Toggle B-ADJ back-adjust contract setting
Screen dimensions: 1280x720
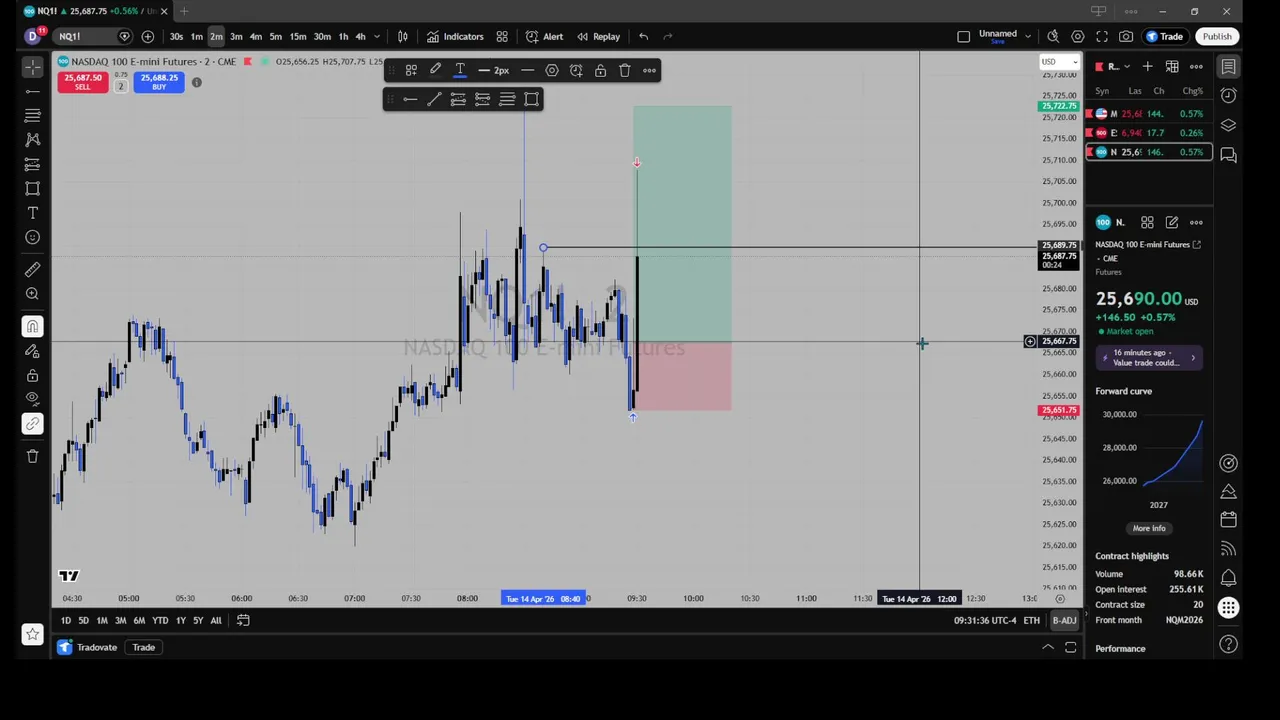[1064, 621]
